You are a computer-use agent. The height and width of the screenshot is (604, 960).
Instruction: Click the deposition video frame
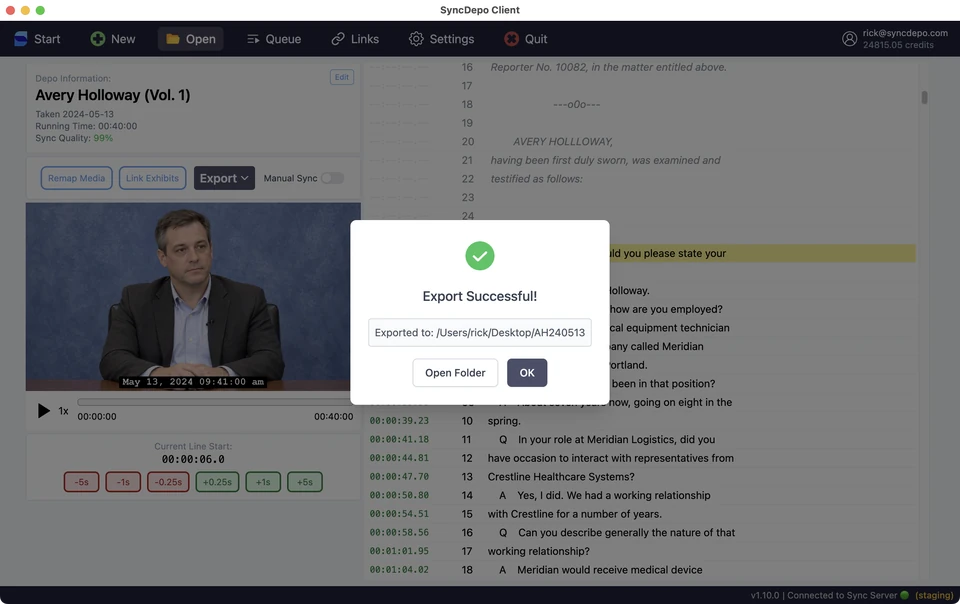193,297
